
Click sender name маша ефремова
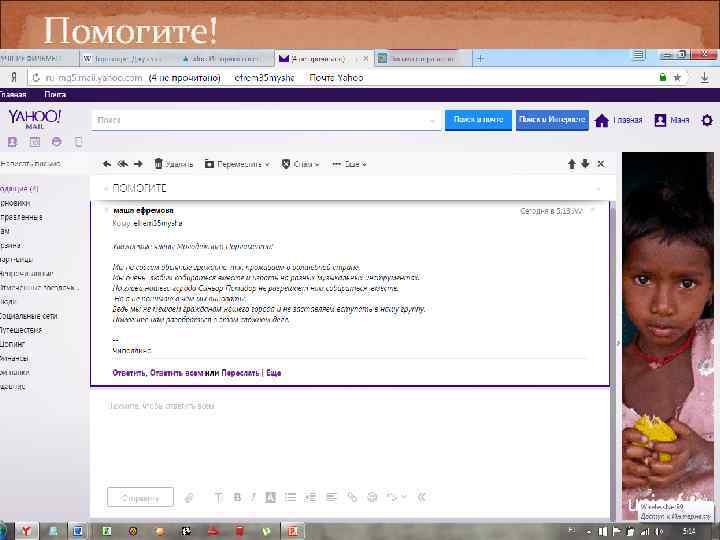point(143,210)
